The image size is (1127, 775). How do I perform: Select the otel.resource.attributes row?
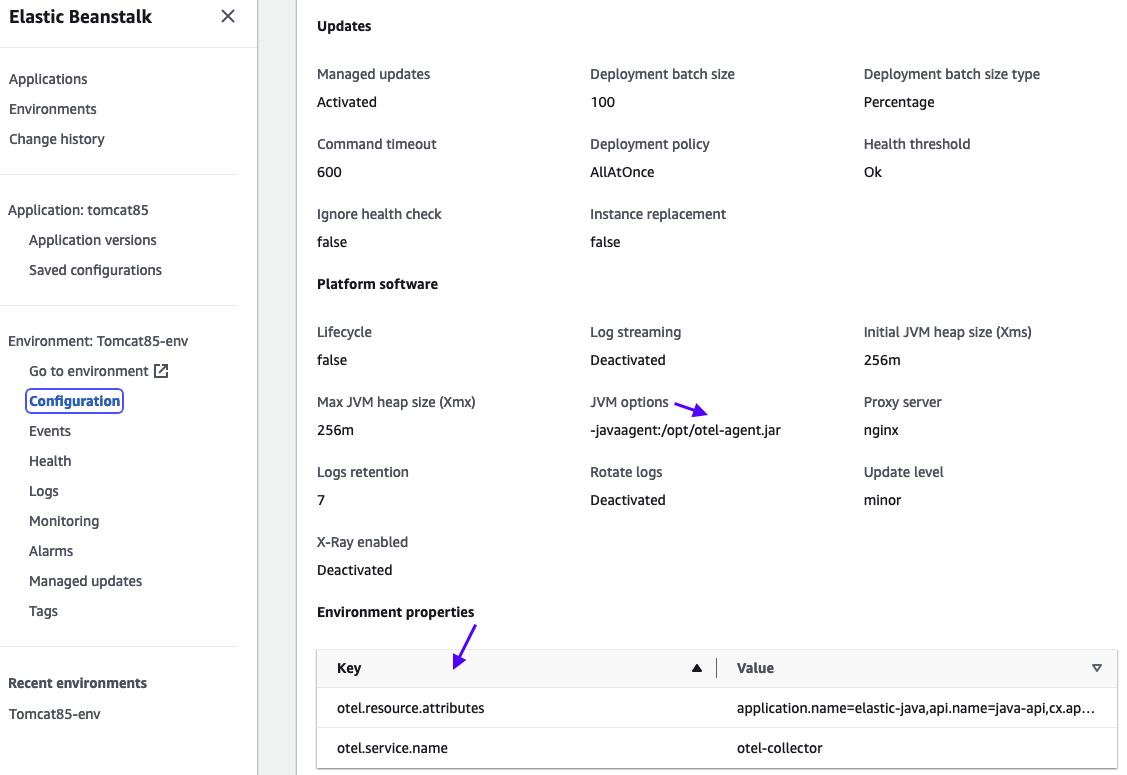[717, 708]
